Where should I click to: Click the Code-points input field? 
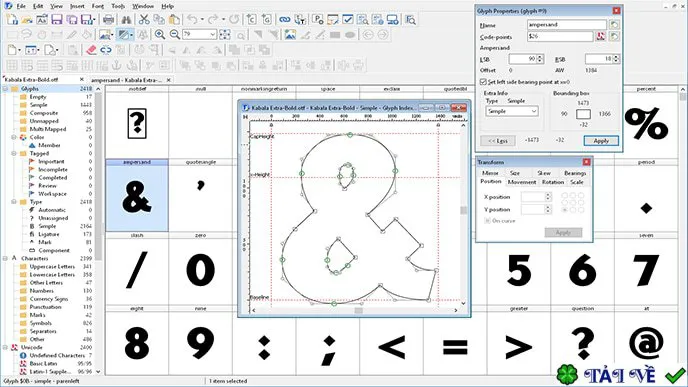pyautogui.click(x=560, y=36)
